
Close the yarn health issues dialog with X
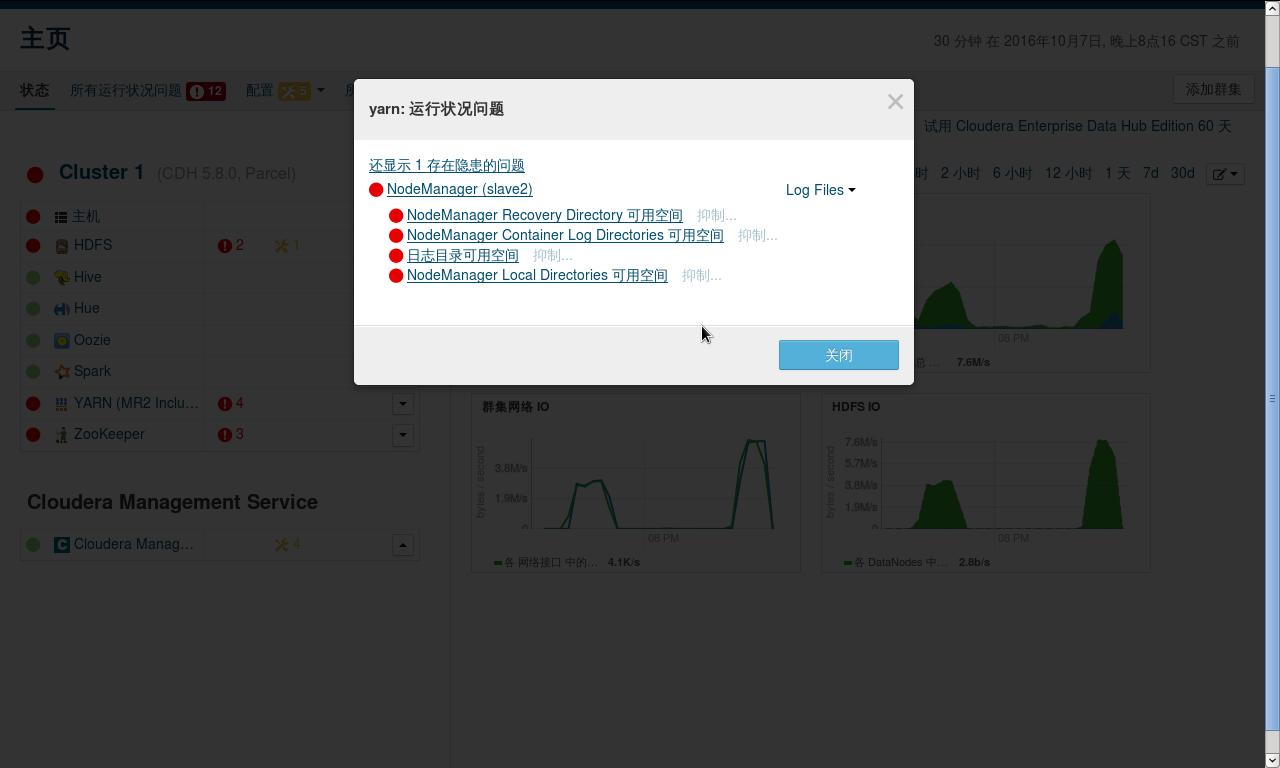[895, 102]
